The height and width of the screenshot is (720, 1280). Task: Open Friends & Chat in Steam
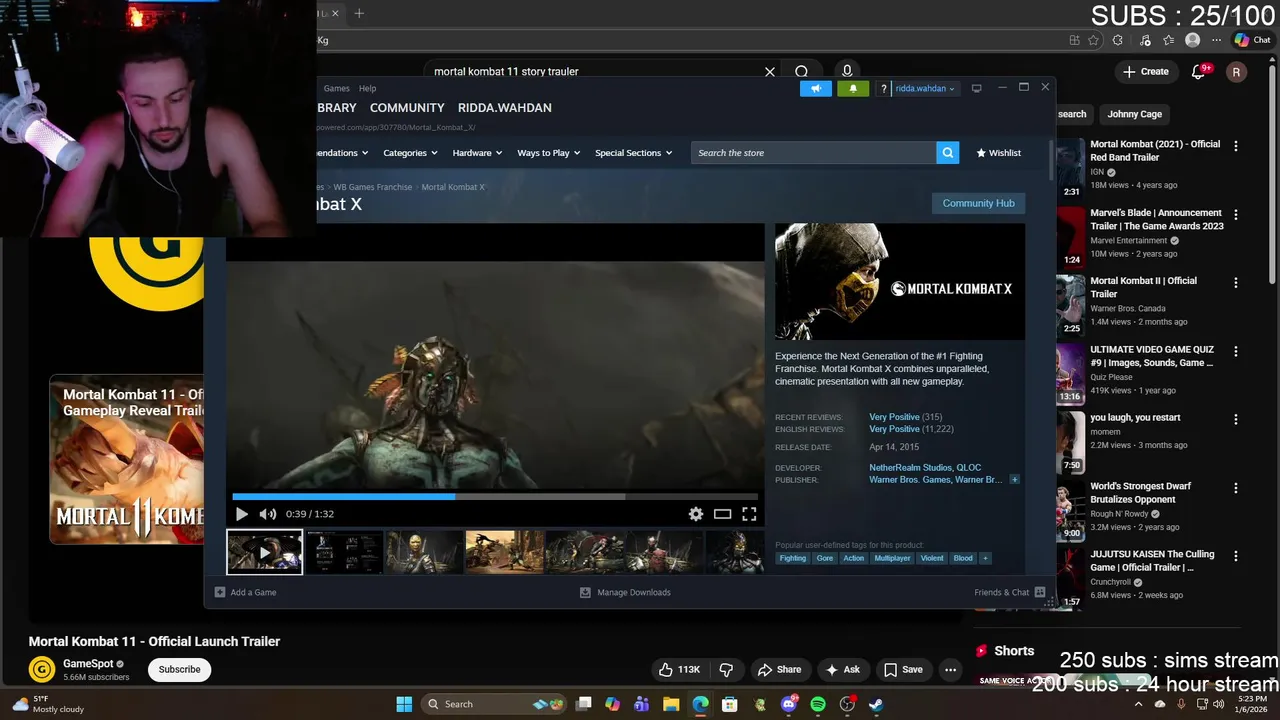click(1009, 592)
